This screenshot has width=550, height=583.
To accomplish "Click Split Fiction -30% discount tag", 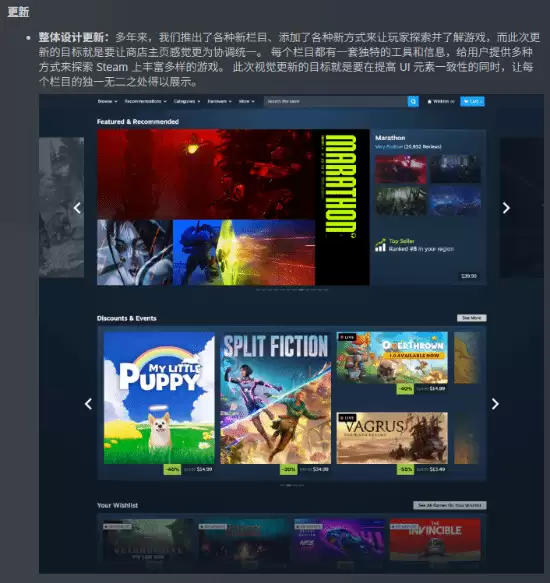I will point(289,469).
